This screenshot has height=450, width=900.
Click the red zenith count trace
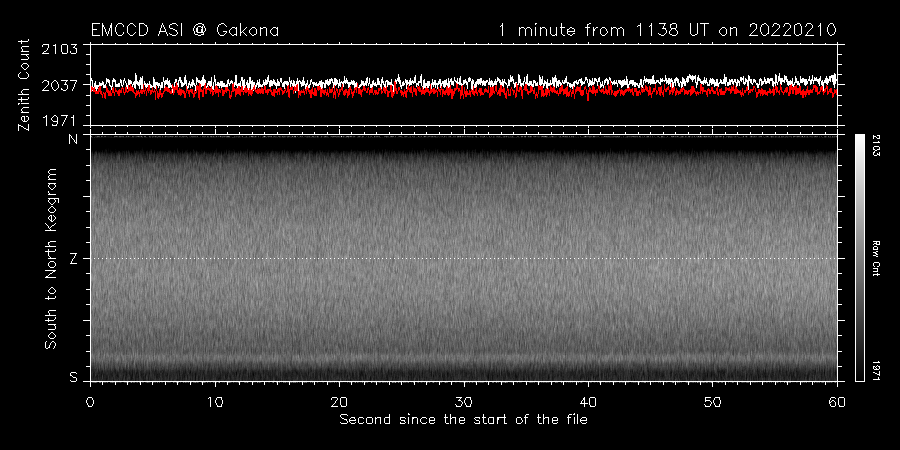pos(463,91)
